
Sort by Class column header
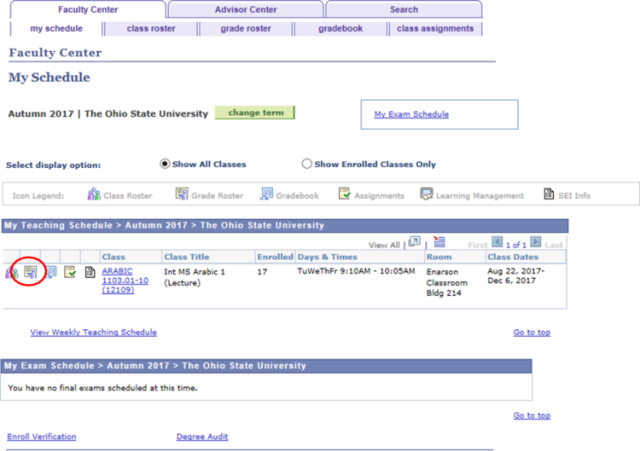tap(113, 257)
